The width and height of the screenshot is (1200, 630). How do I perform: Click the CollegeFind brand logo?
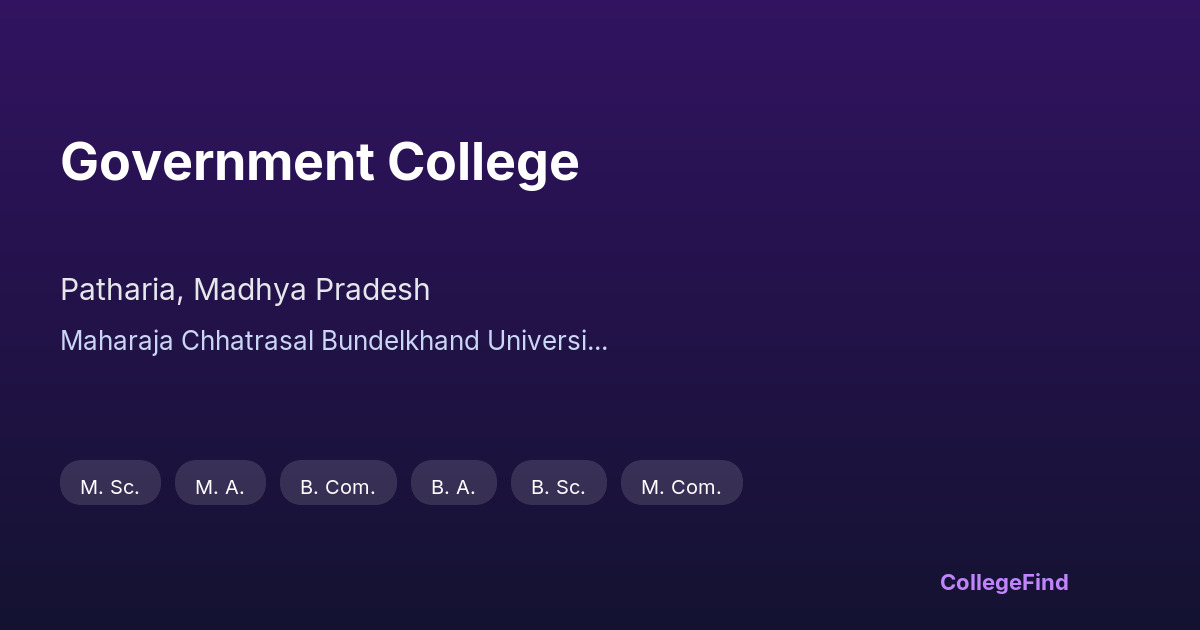click(1003, 582)
